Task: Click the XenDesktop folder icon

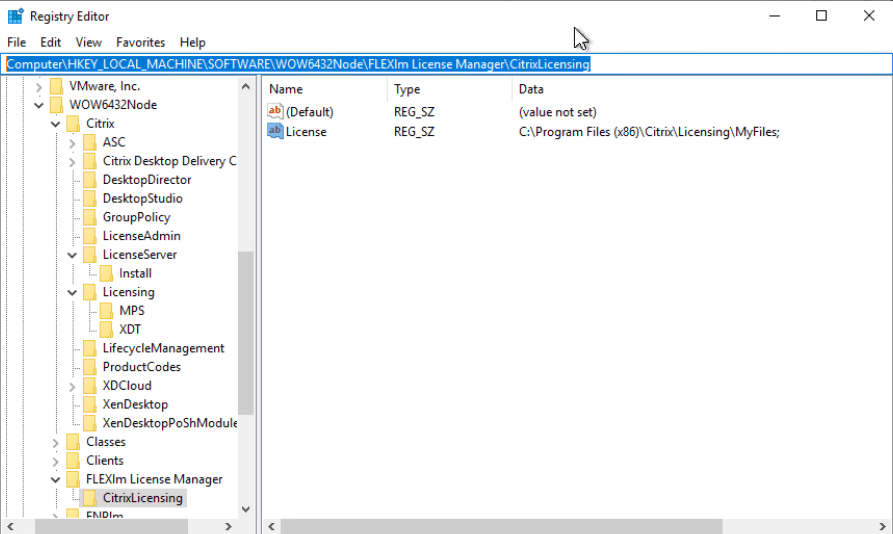Action: pos(89,405)
